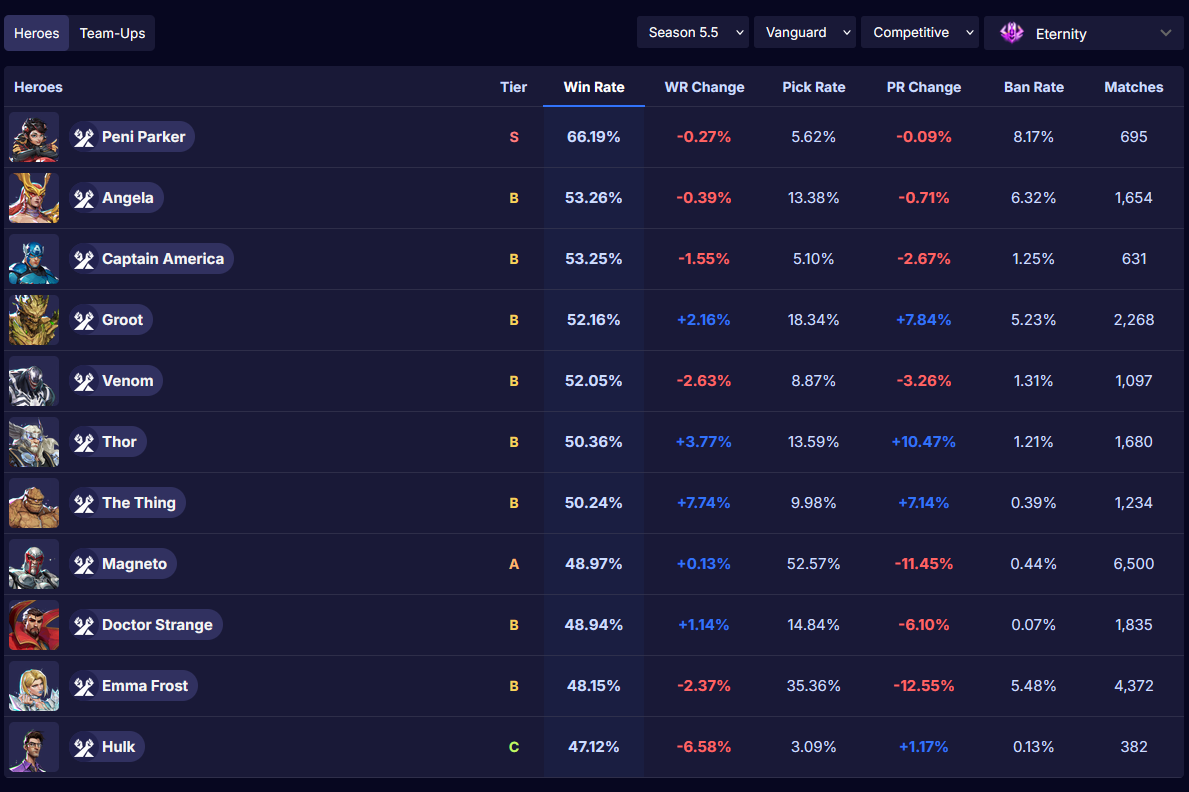Screen dimensions: 1189x792
Task: Sort by the Matches column
Action: [1134, 87]
